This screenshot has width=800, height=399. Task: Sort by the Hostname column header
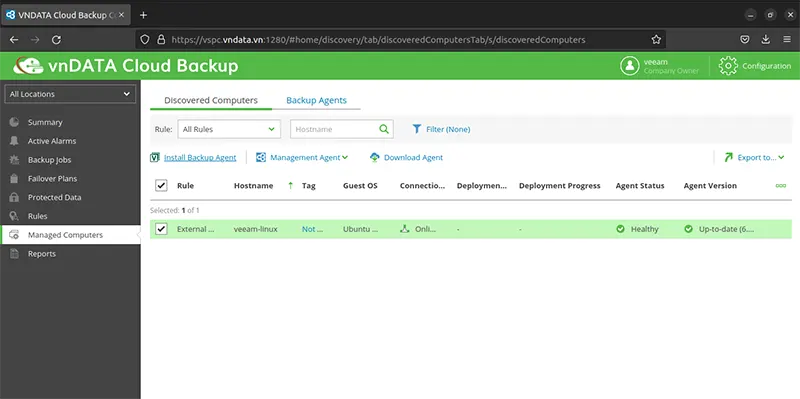click(x=254, y=186)
